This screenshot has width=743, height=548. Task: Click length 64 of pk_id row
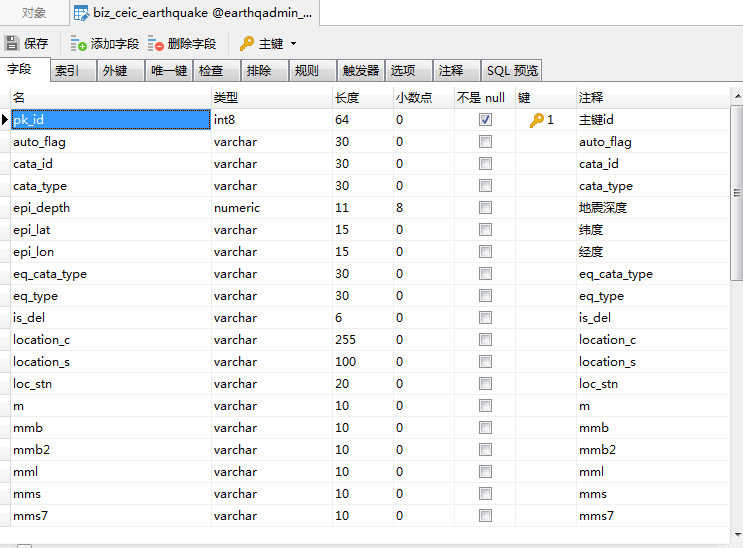point(342,119)
